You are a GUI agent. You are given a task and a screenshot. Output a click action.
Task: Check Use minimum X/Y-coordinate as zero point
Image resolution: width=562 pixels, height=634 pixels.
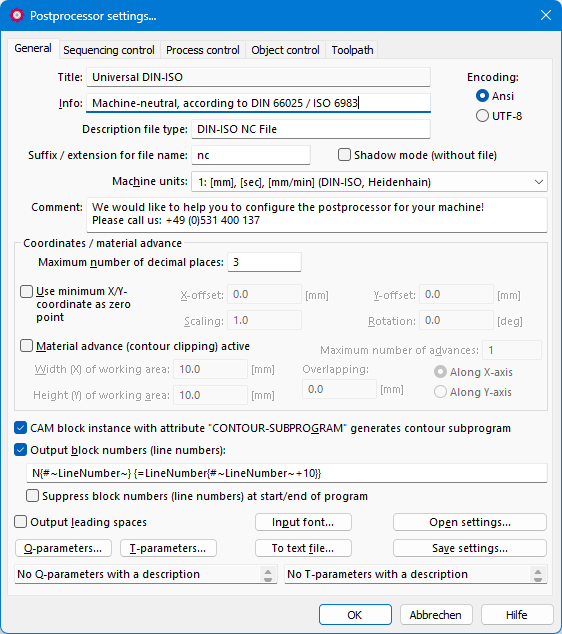click(27, 291)
